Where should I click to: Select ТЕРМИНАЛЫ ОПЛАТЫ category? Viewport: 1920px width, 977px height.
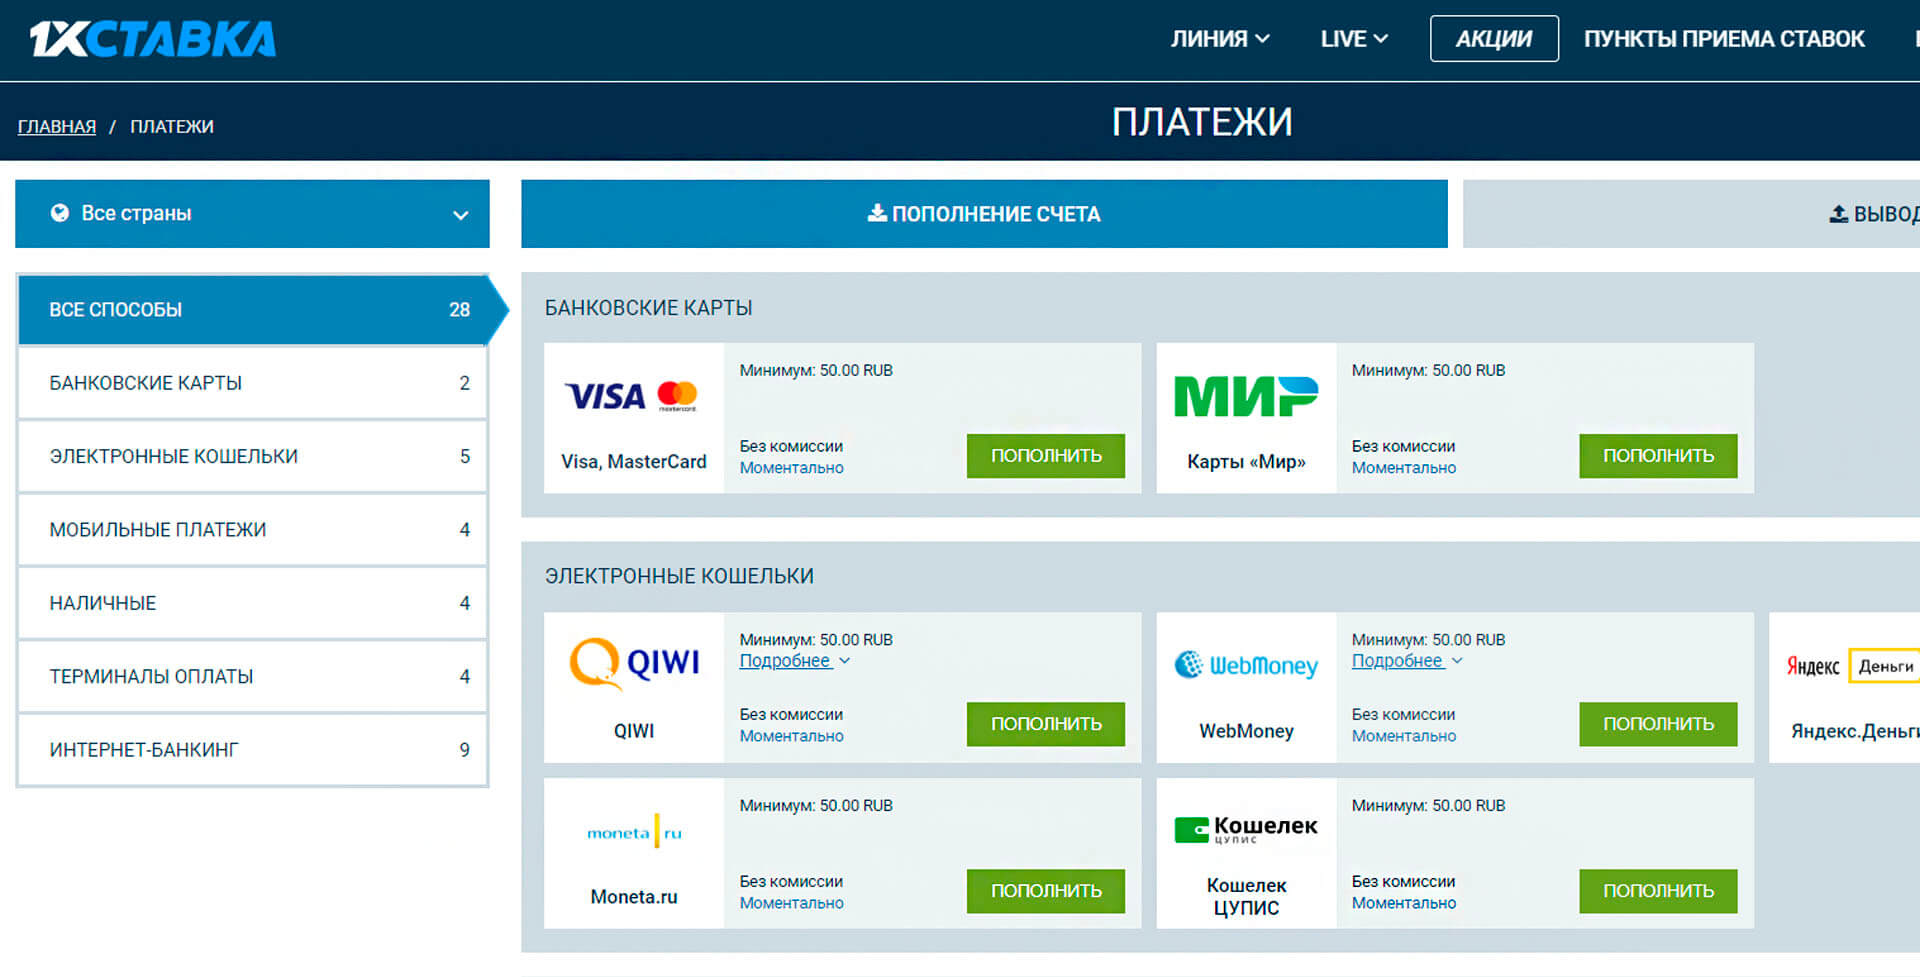(x=253, y=676)
